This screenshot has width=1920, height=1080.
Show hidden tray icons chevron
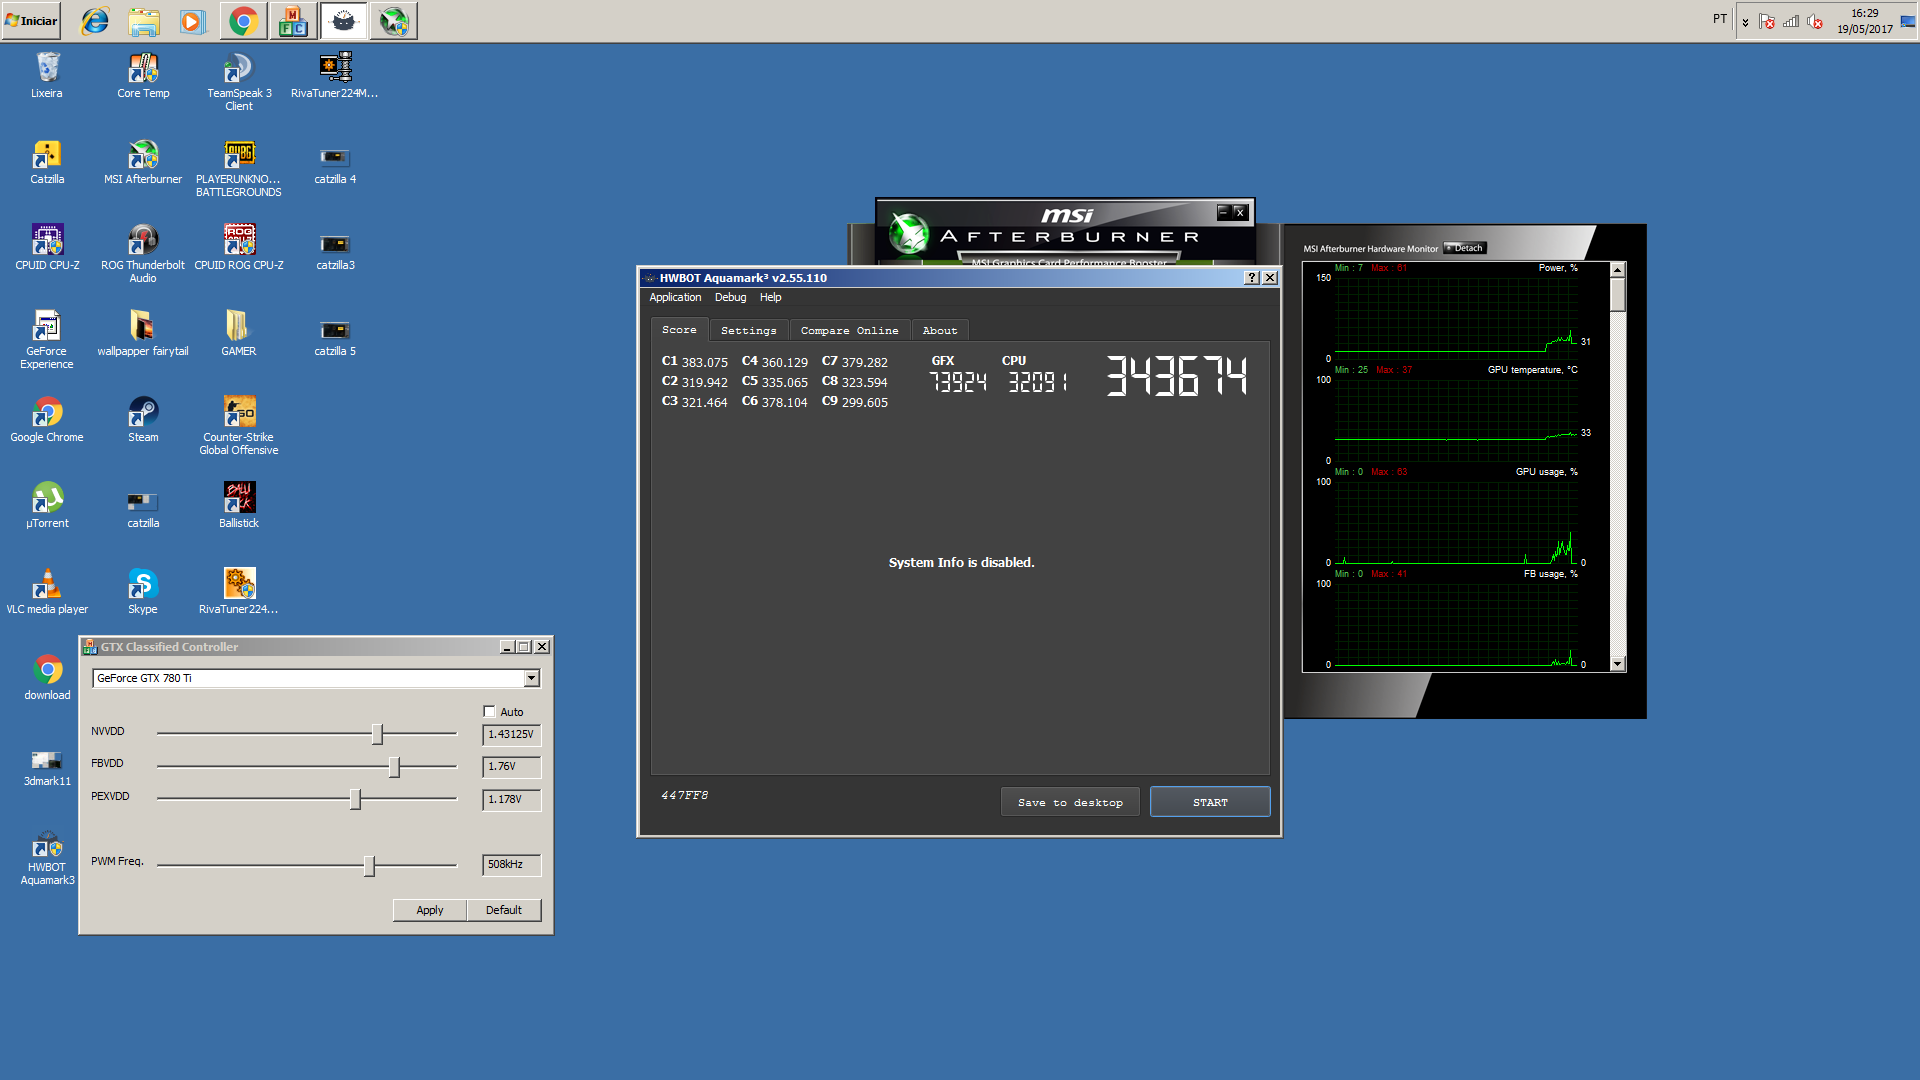(x=1745, y=22)
